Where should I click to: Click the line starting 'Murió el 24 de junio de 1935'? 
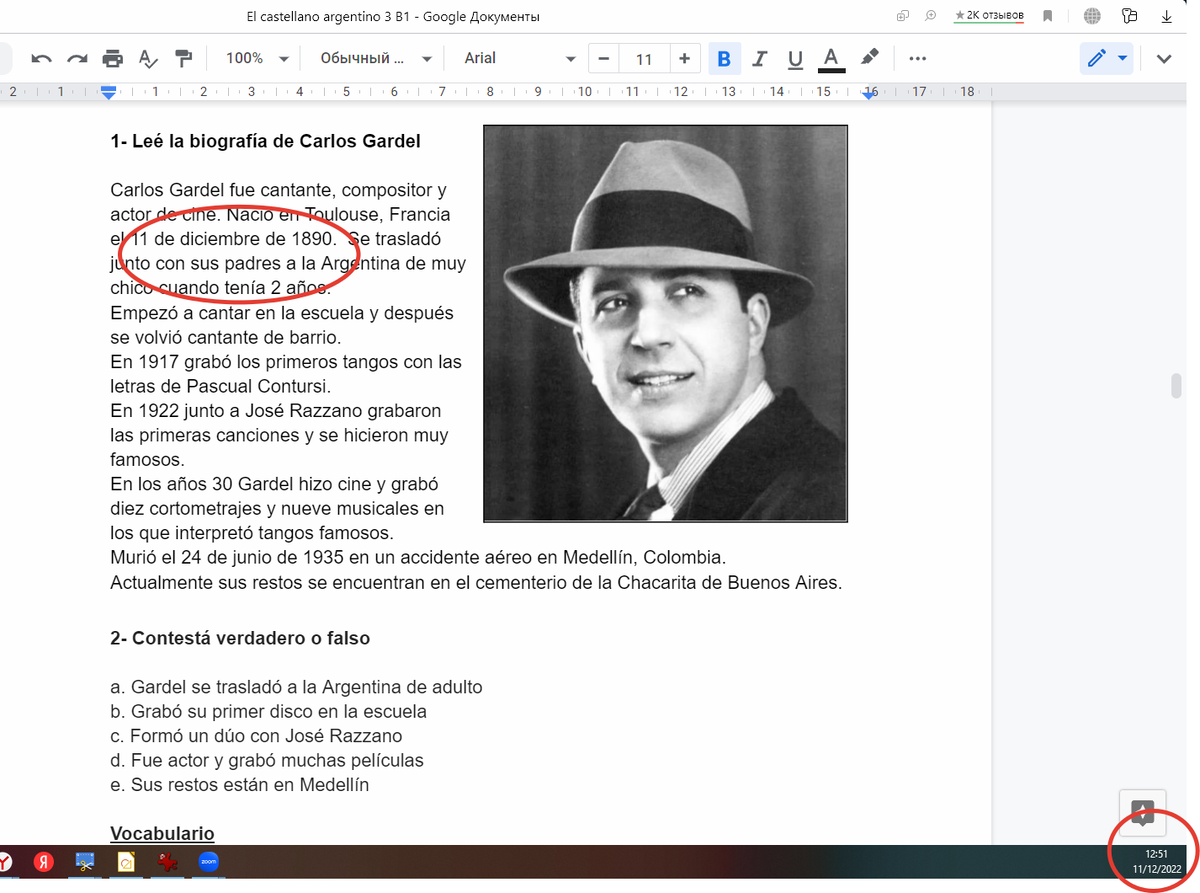point(418,557)
